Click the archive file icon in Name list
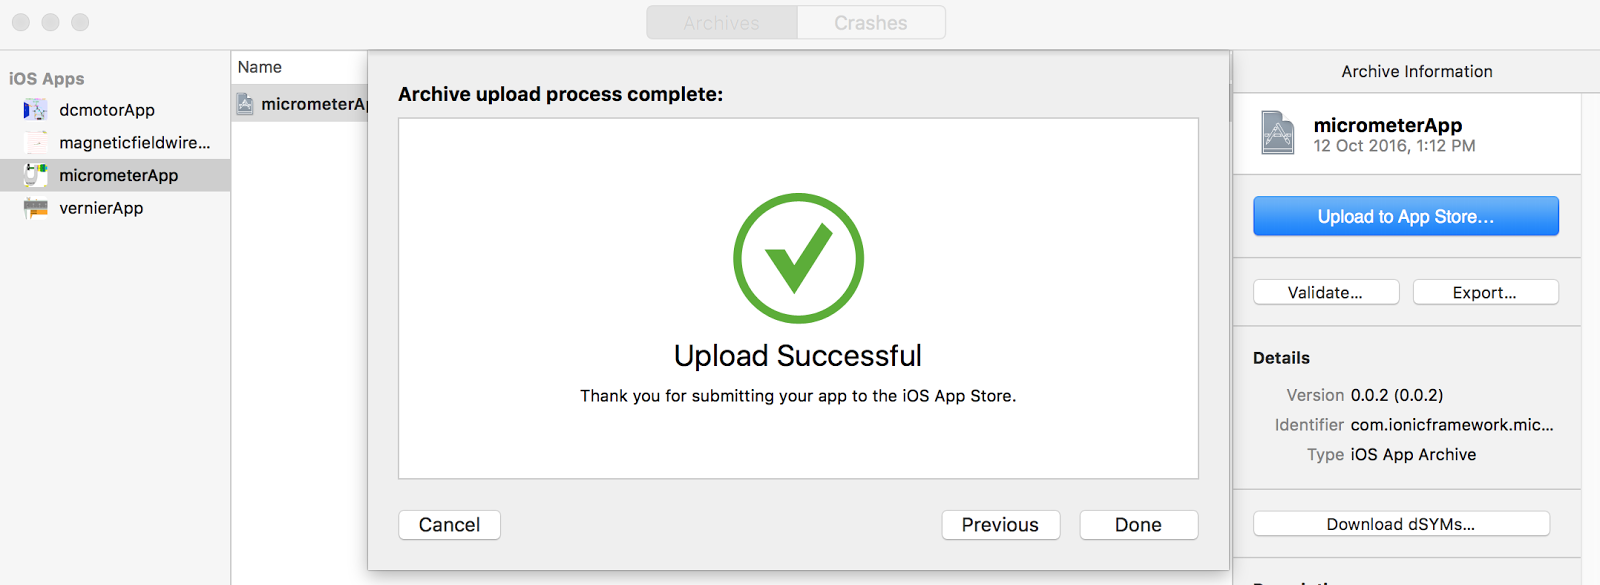 click(x=245, y=103)
